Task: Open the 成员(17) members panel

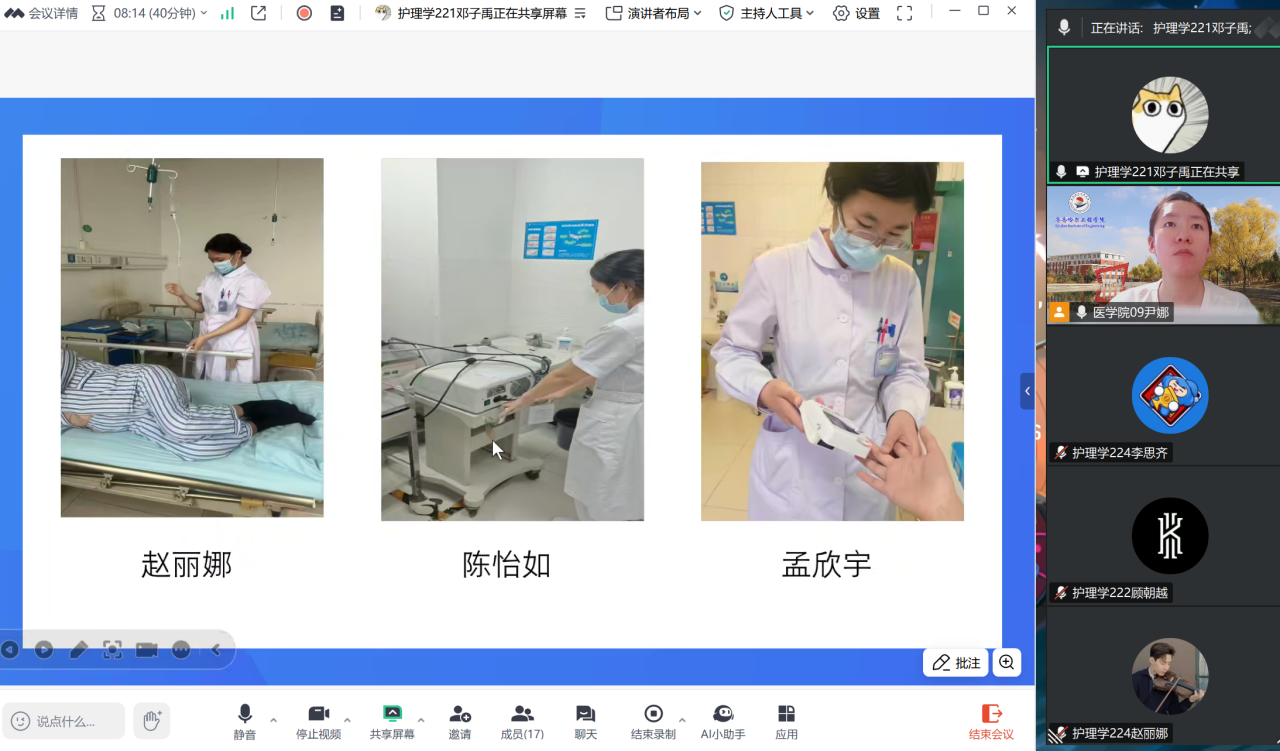Action: pyautogui.click(x=522, y=720)
